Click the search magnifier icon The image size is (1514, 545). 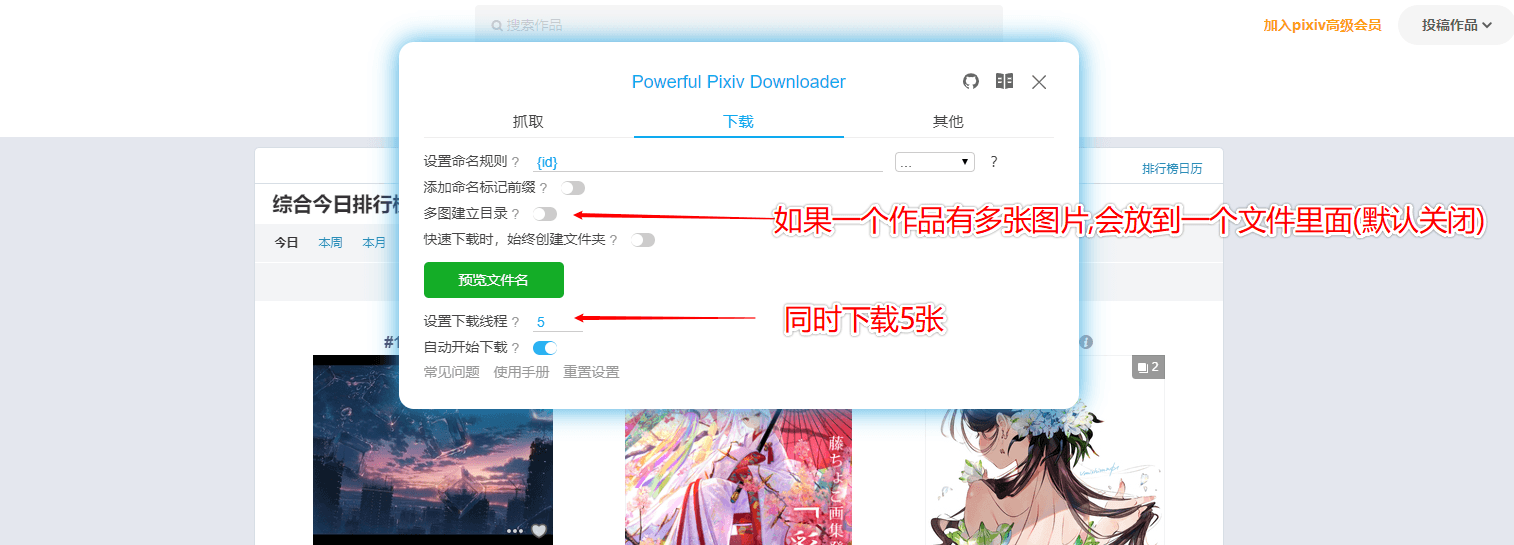click(495, 25)
